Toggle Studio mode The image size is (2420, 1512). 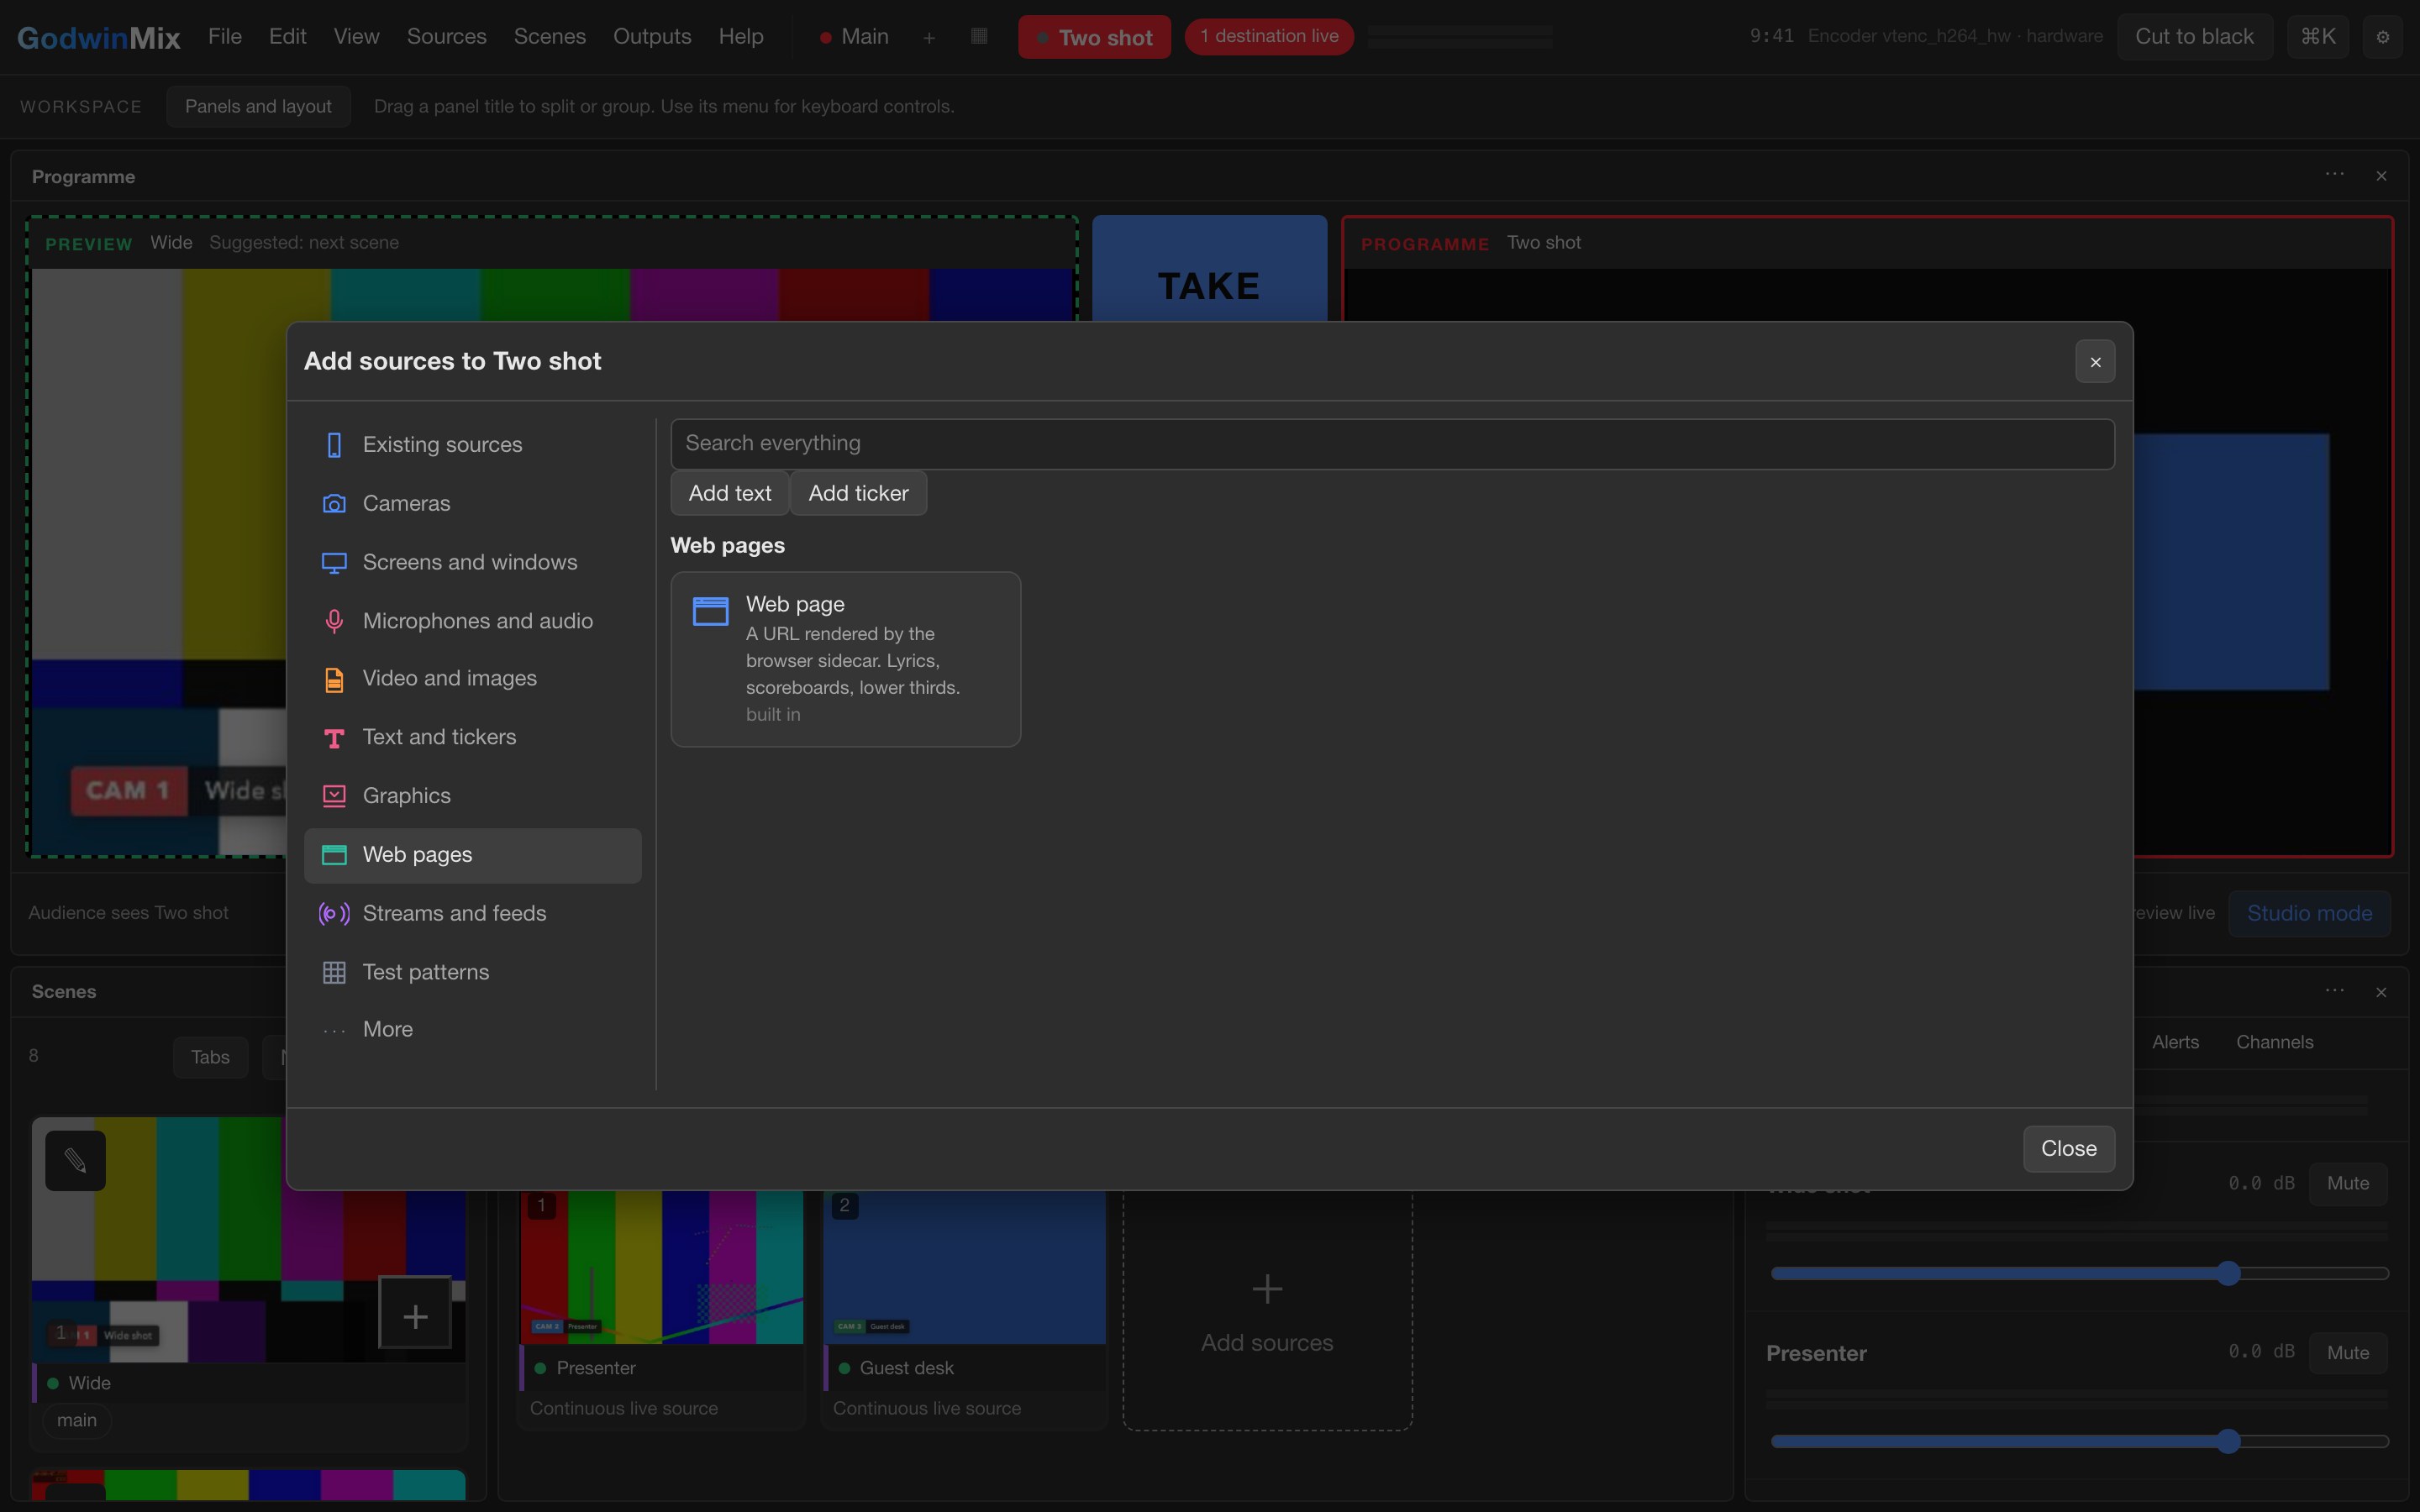click(x=2309, y=913)
